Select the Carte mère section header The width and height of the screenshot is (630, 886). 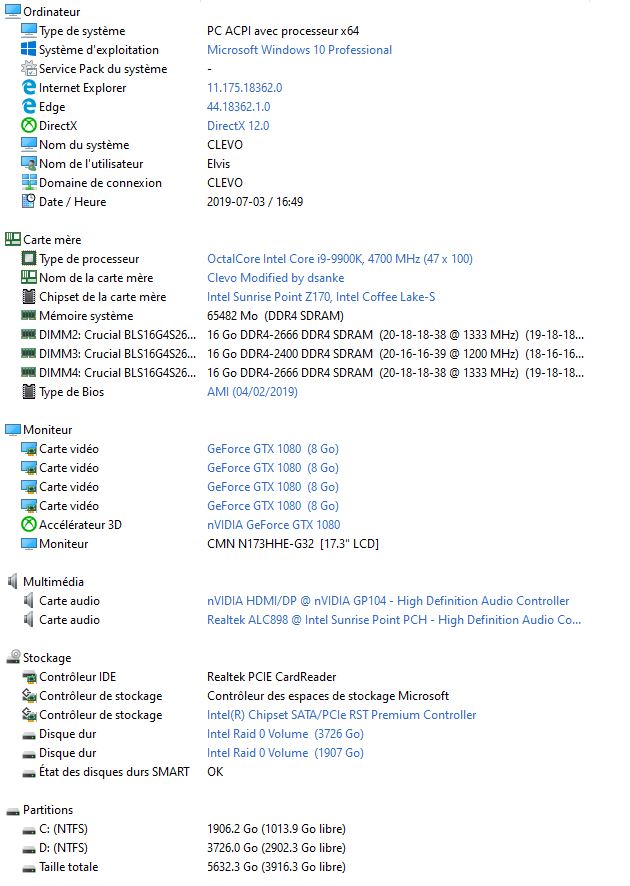click(52, 240)
